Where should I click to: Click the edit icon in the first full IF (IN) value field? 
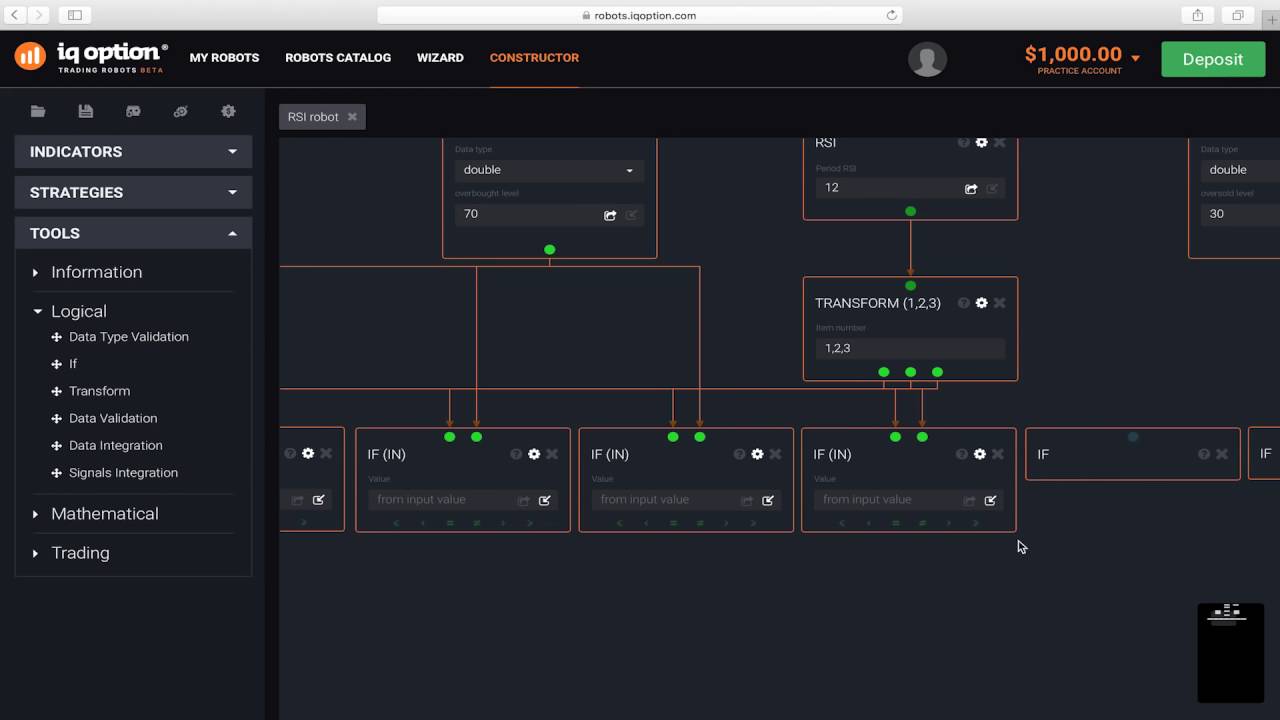[x=545, y=500]
